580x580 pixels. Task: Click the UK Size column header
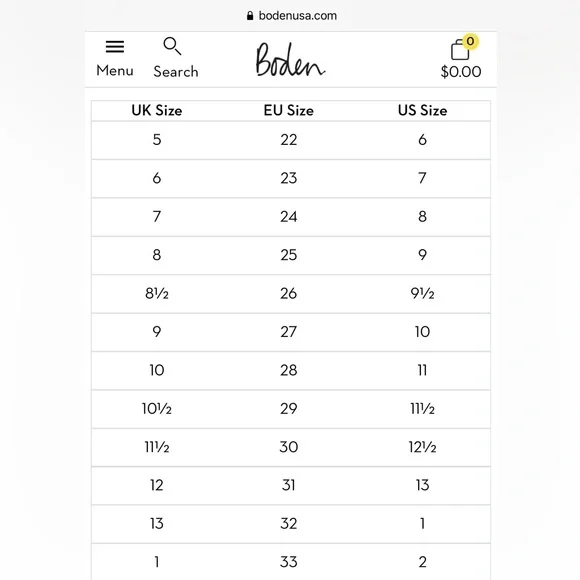157,110
